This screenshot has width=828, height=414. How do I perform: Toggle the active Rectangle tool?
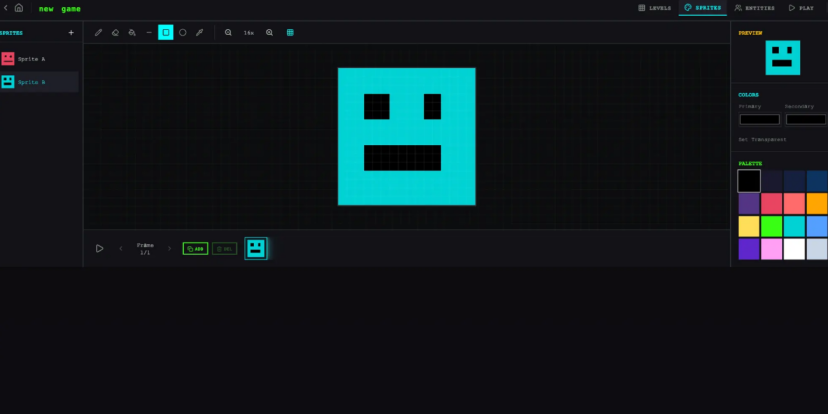[x=166, y=32]
